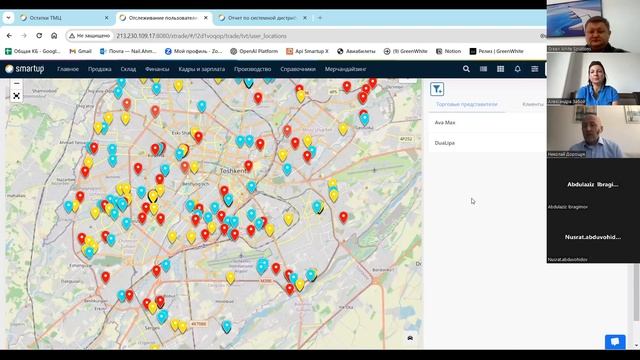Switch to Остатки ТМЦ tab
The height and width of the screenshot is (360, 640).
click(64, 18)
